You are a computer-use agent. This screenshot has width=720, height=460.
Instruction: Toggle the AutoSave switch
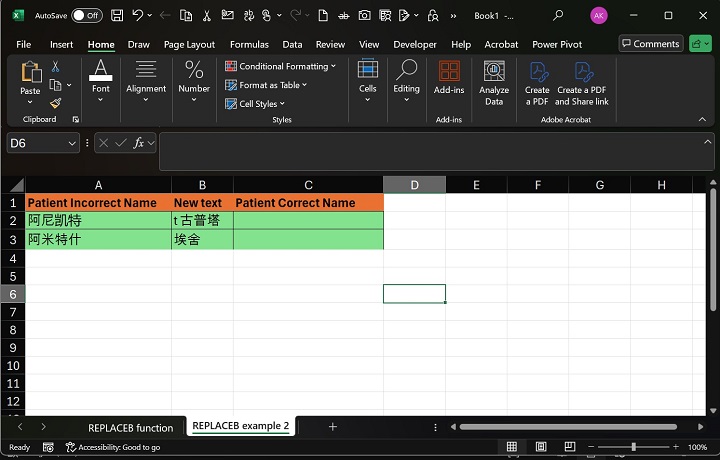(86, 16)
